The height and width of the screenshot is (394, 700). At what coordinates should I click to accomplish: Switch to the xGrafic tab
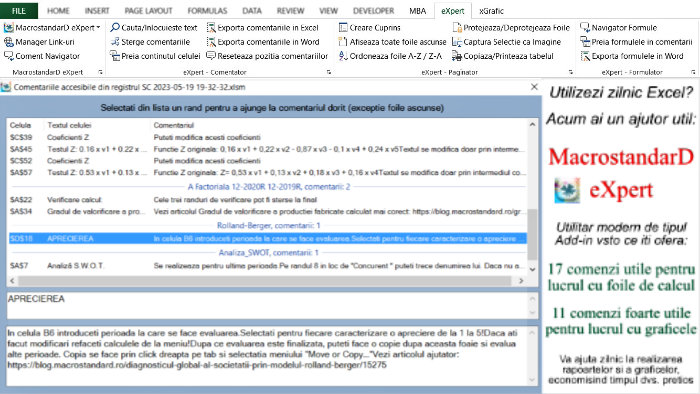pos(491,11)
